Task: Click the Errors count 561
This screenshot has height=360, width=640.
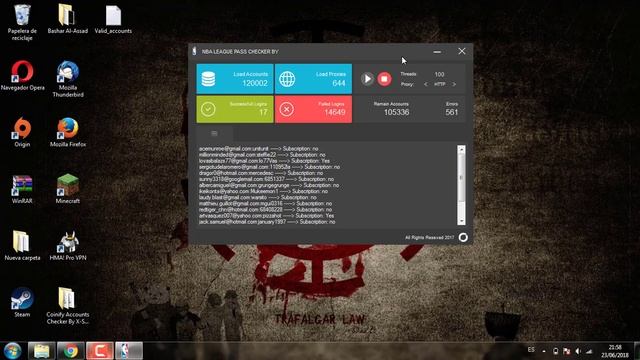Action: [451, 112]
